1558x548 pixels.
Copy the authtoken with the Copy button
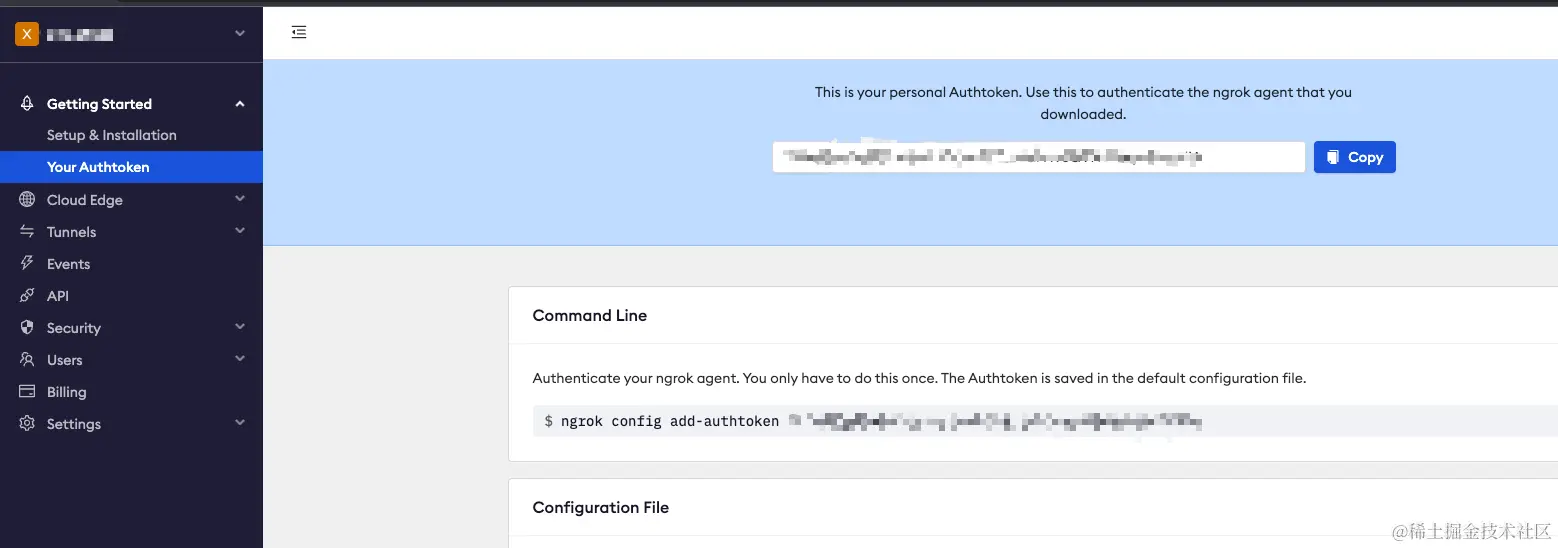click(x=1354, y=157)
